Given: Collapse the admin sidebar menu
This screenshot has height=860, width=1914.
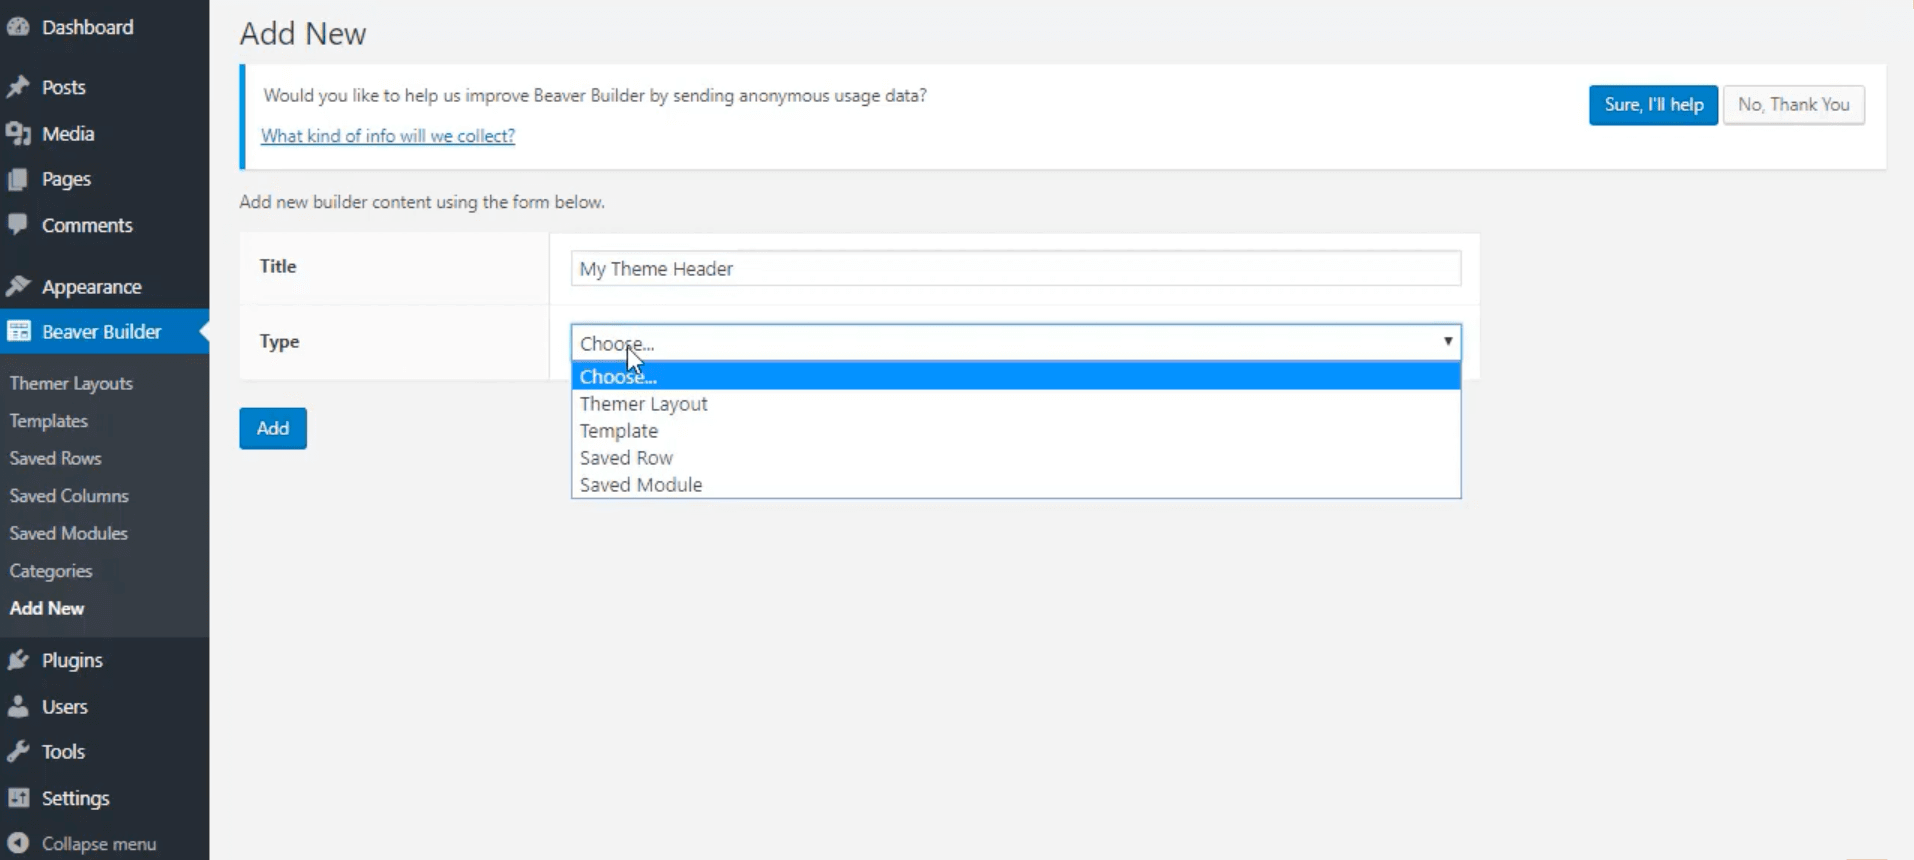Looking at the screenshot, I should click(x=99, y=843).
